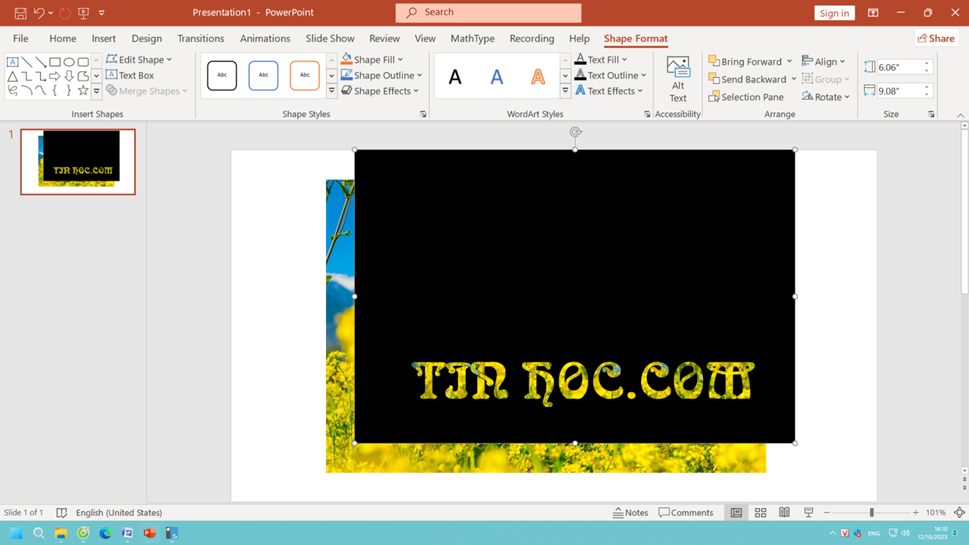
Task: Save presentation using Quick Access icon
Action: pyautogui.click(x=20, y=13)
